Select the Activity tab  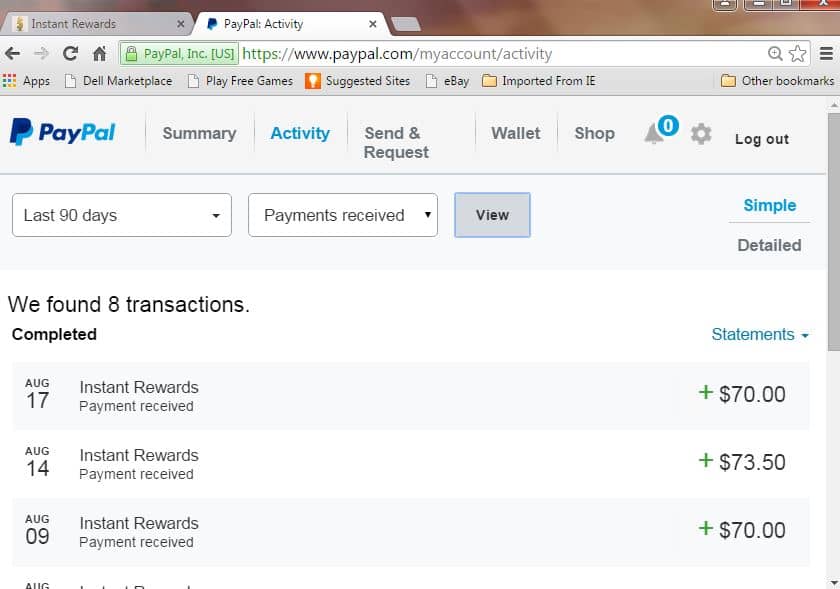coord(300,133)
